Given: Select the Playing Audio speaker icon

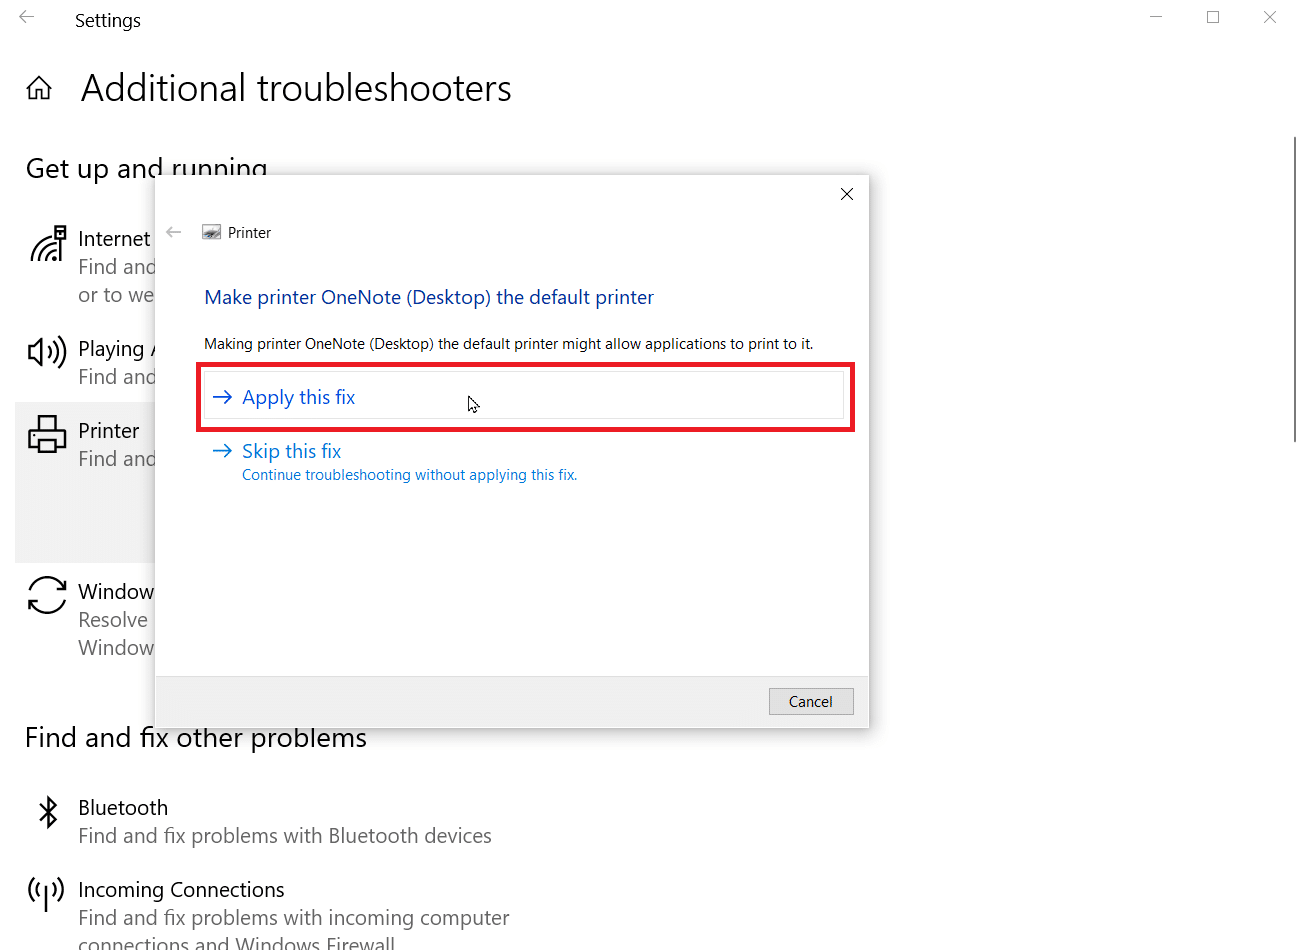Looking at the screenshot, I should 47,352.
